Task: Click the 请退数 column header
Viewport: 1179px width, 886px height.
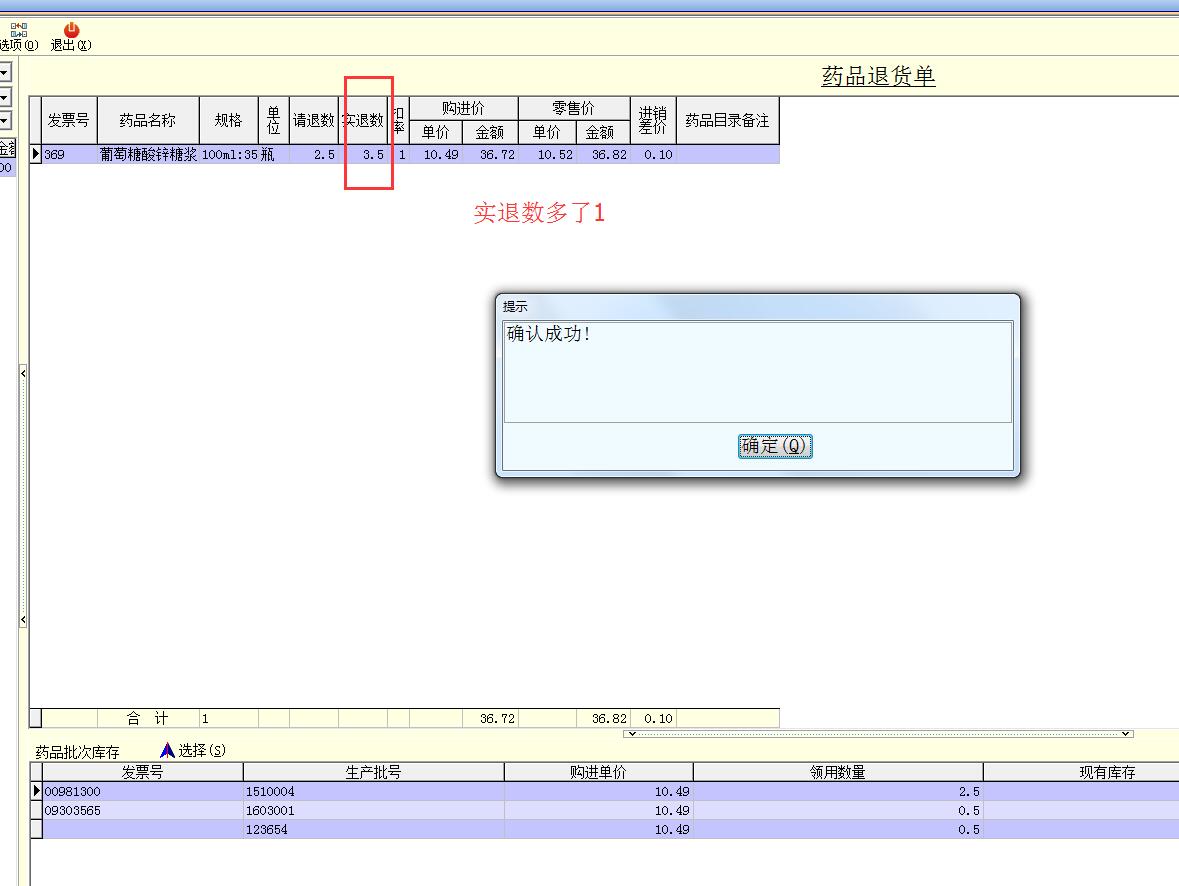Action: tap(313, 120)
